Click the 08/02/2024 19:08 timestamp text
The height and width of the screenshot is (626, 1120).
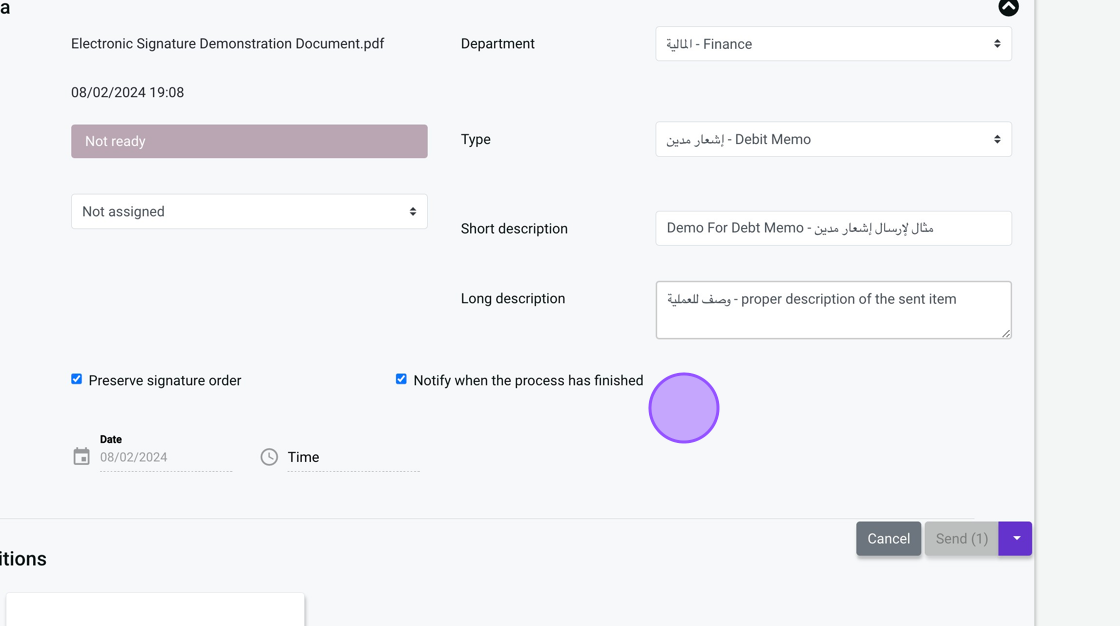128,93
